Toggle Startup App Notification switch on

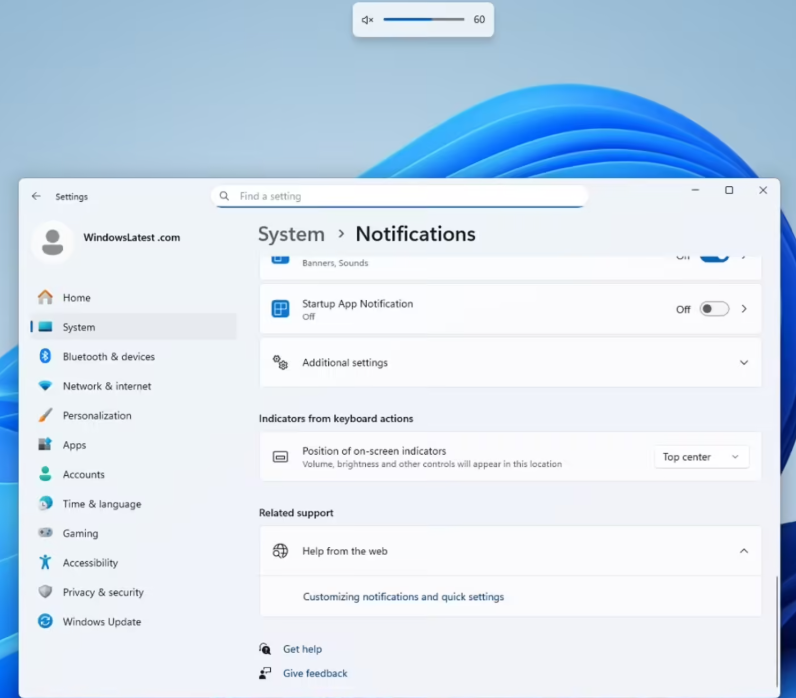[x=714, y=309]
